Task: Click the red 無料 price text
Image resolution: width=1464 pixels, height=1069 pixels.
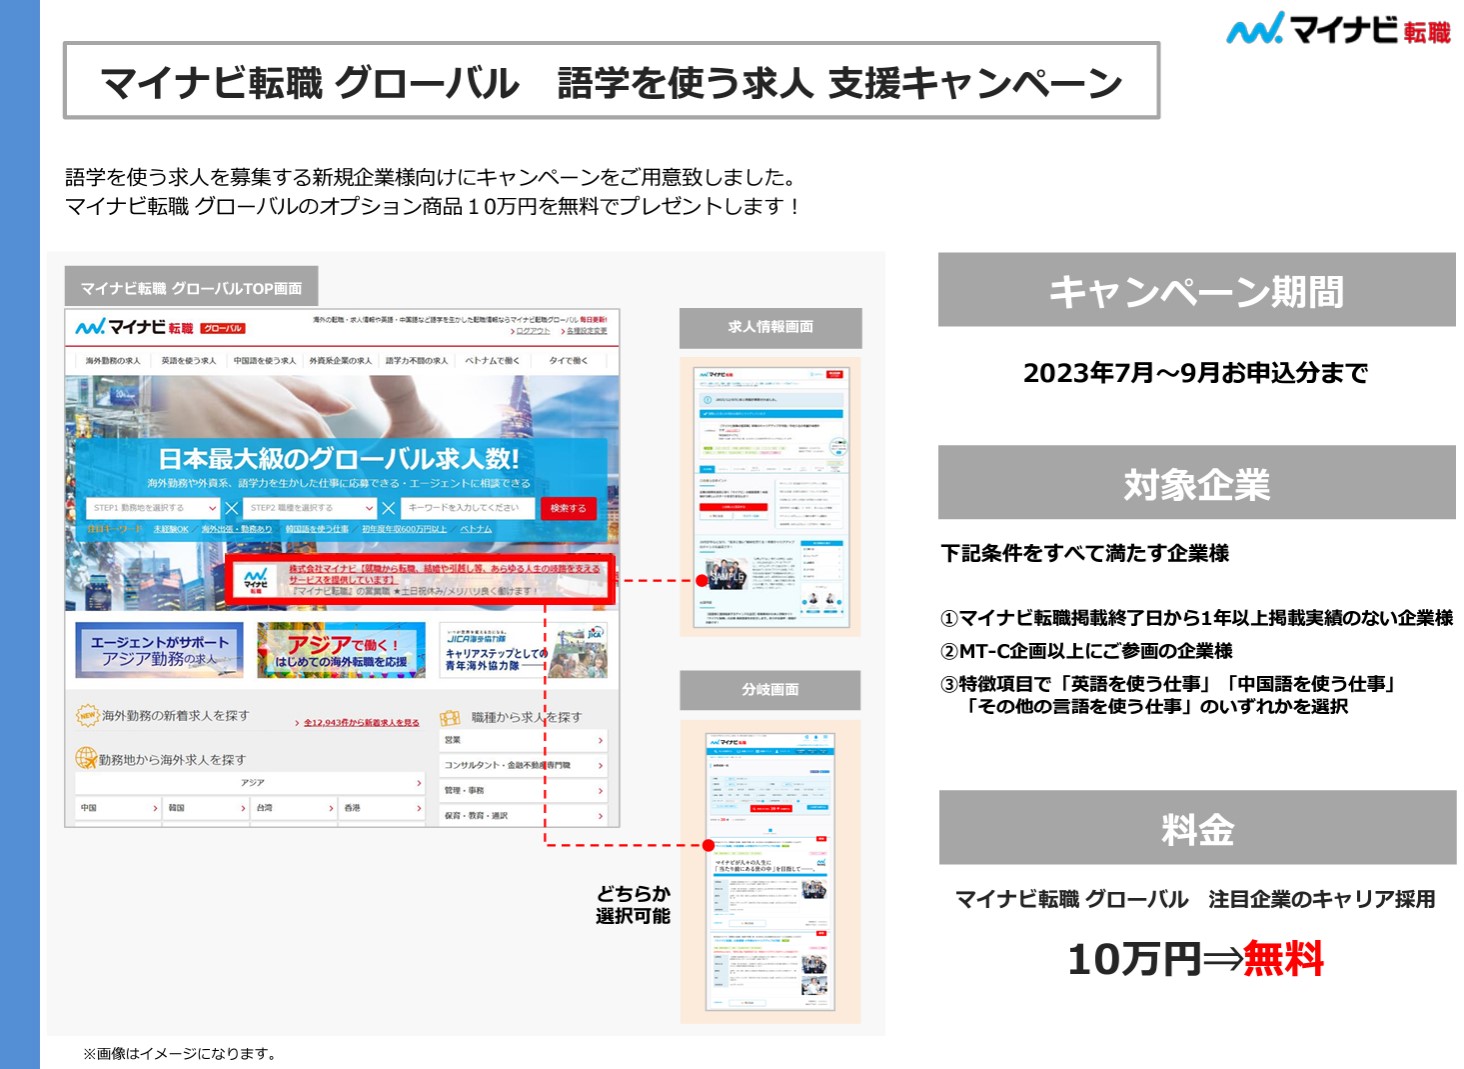Action: point(1284,959)
